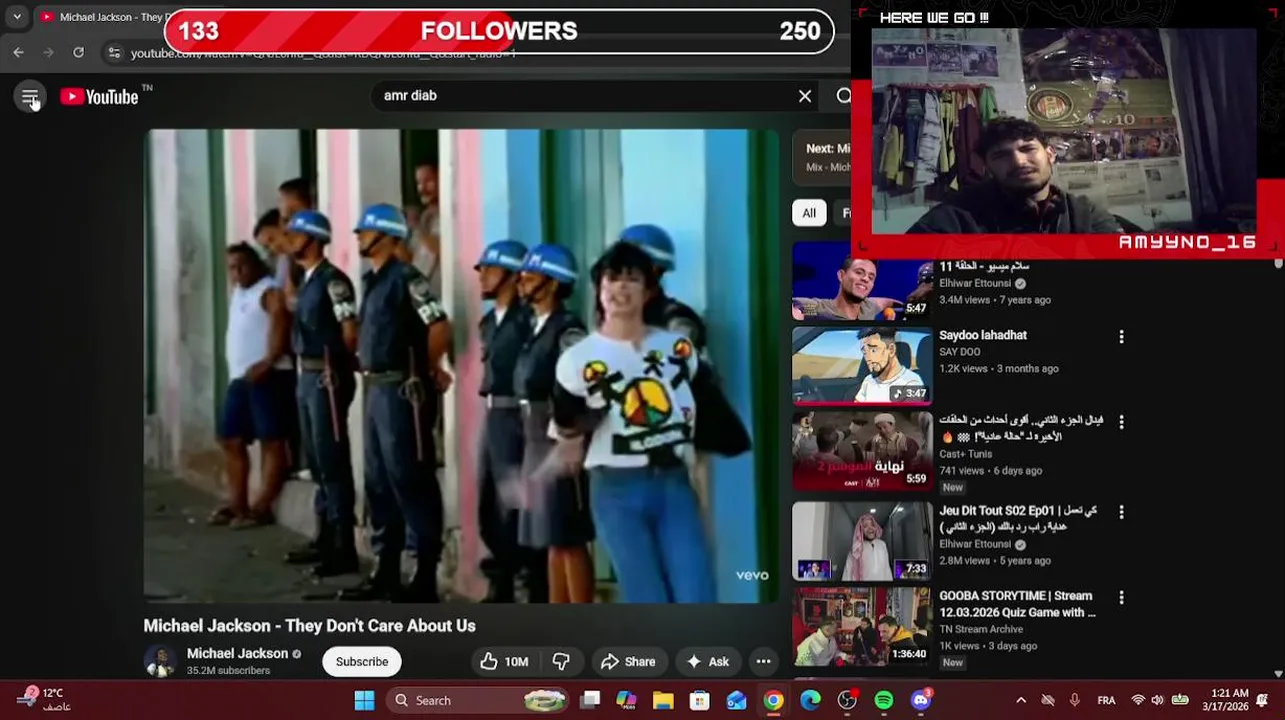1285x720 pixels.
Task: Open the OBS Studio taskbar icon
Action: pos(847,700)
